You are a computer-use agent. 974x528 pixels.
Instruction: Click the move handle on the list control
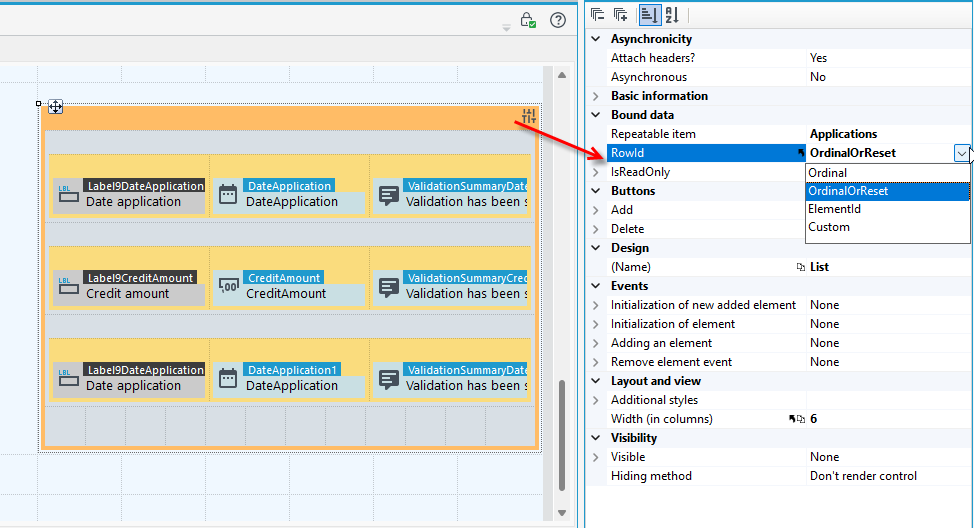[55, 107]
